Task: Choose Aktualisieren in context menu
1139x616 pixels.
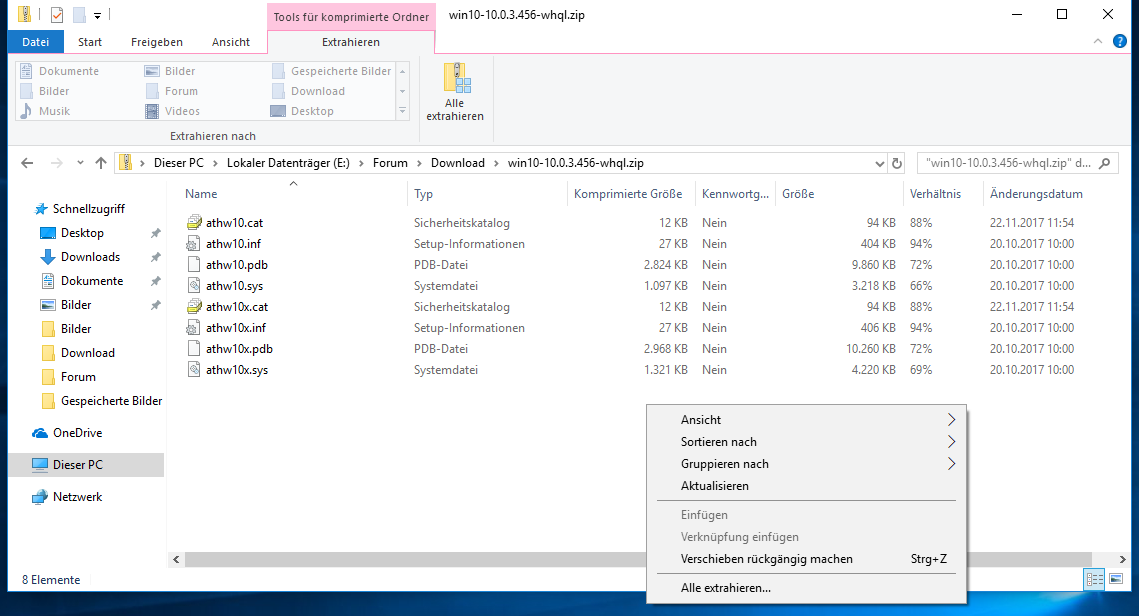Action: click(806, 486)
